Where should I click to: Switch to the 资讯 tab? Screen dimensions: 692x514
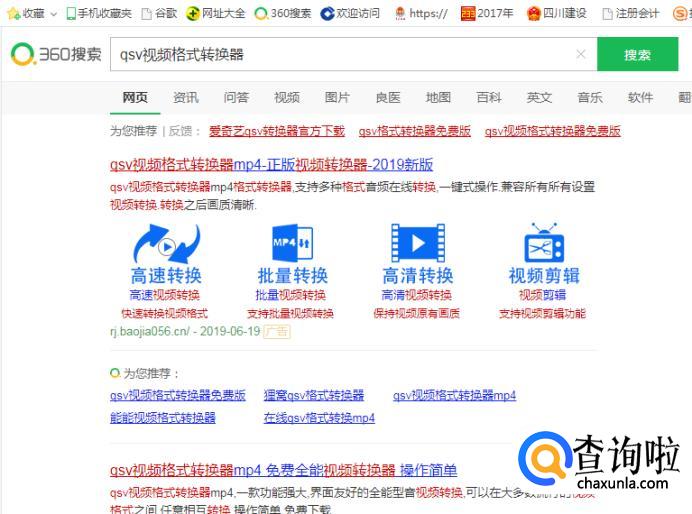[186, 97]
